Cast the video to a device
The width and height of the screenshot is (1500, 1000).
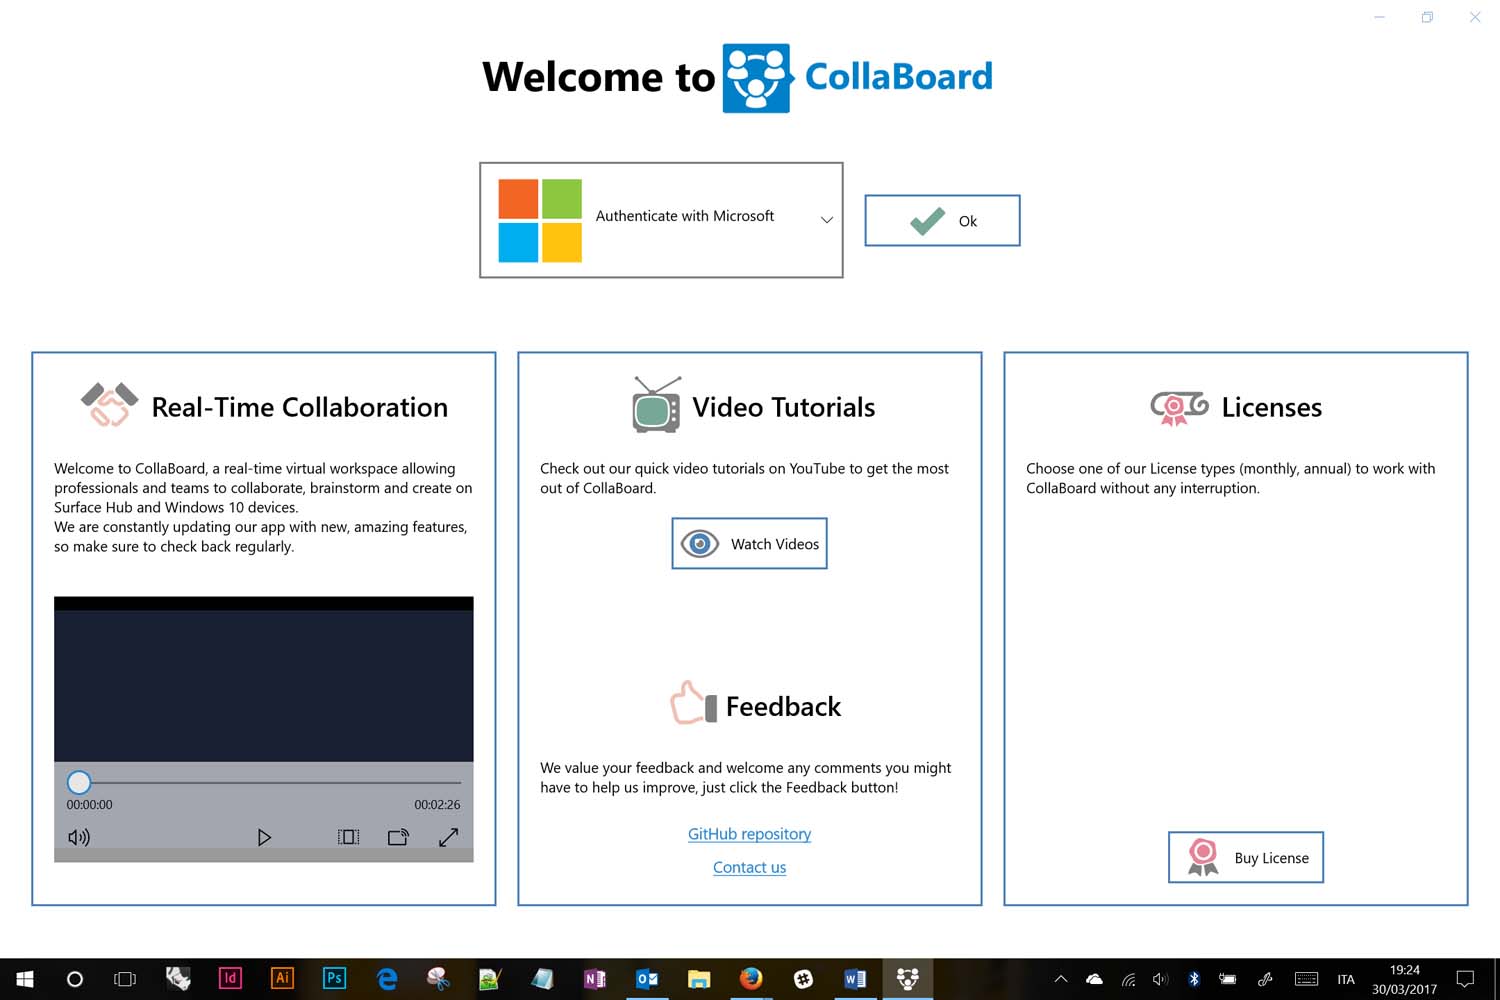(398, 837)
